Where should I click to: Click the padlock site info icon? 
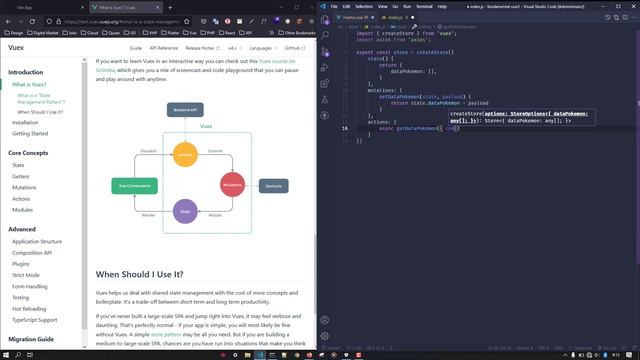tap(58, 21)
